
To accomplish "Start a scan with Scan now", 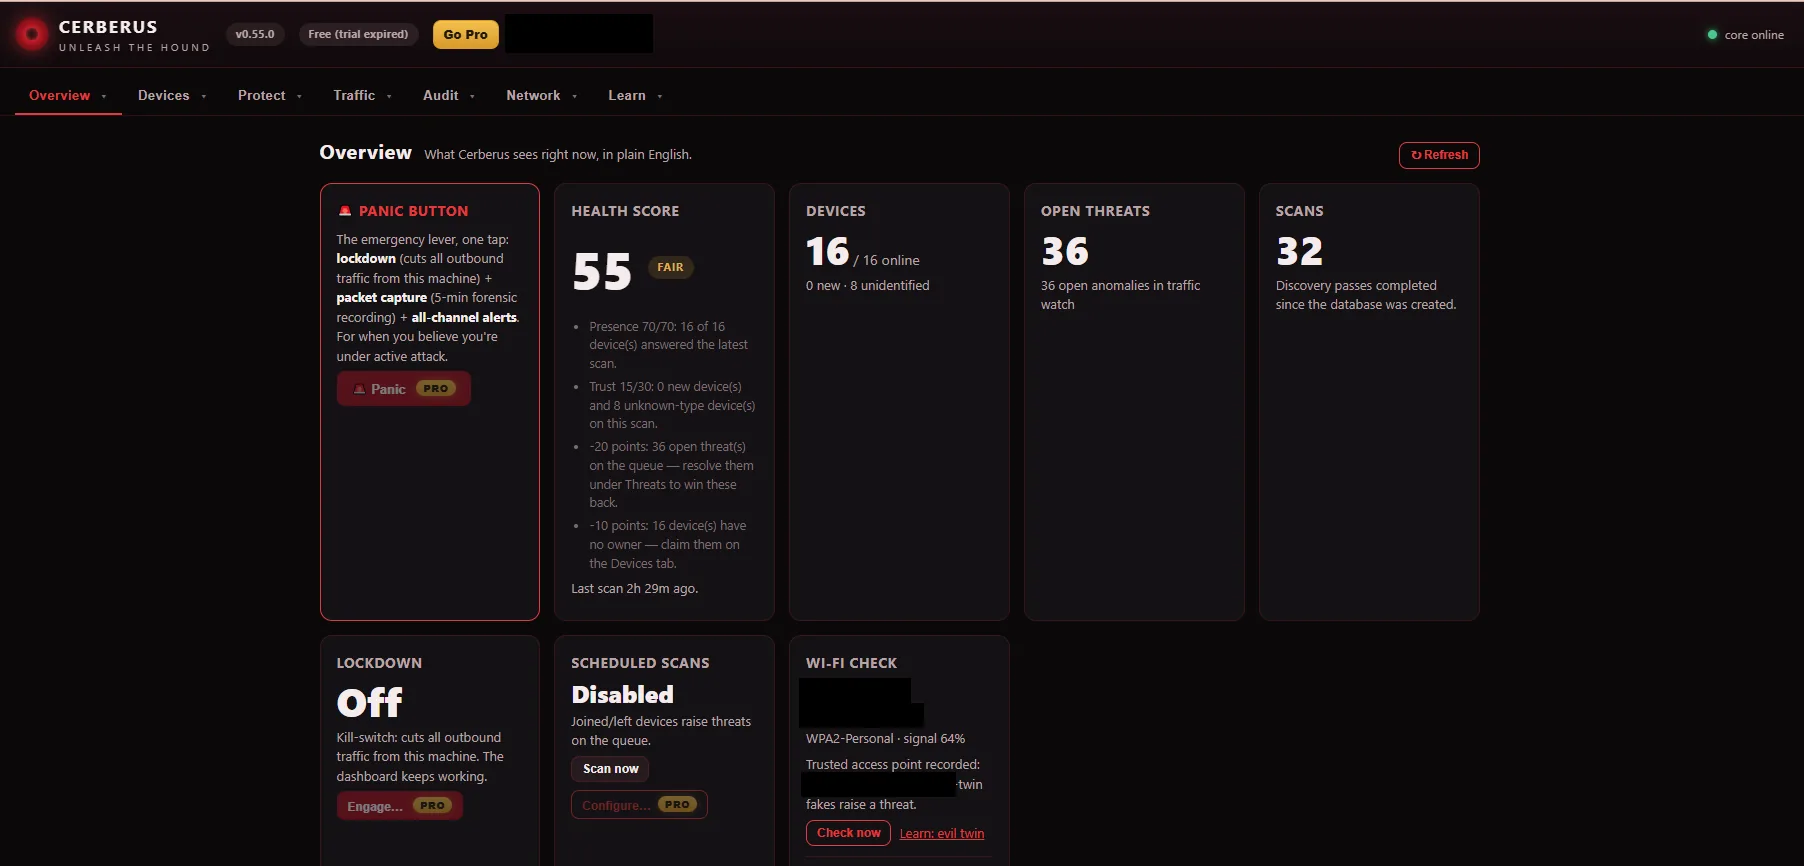I will pos(611,769).
